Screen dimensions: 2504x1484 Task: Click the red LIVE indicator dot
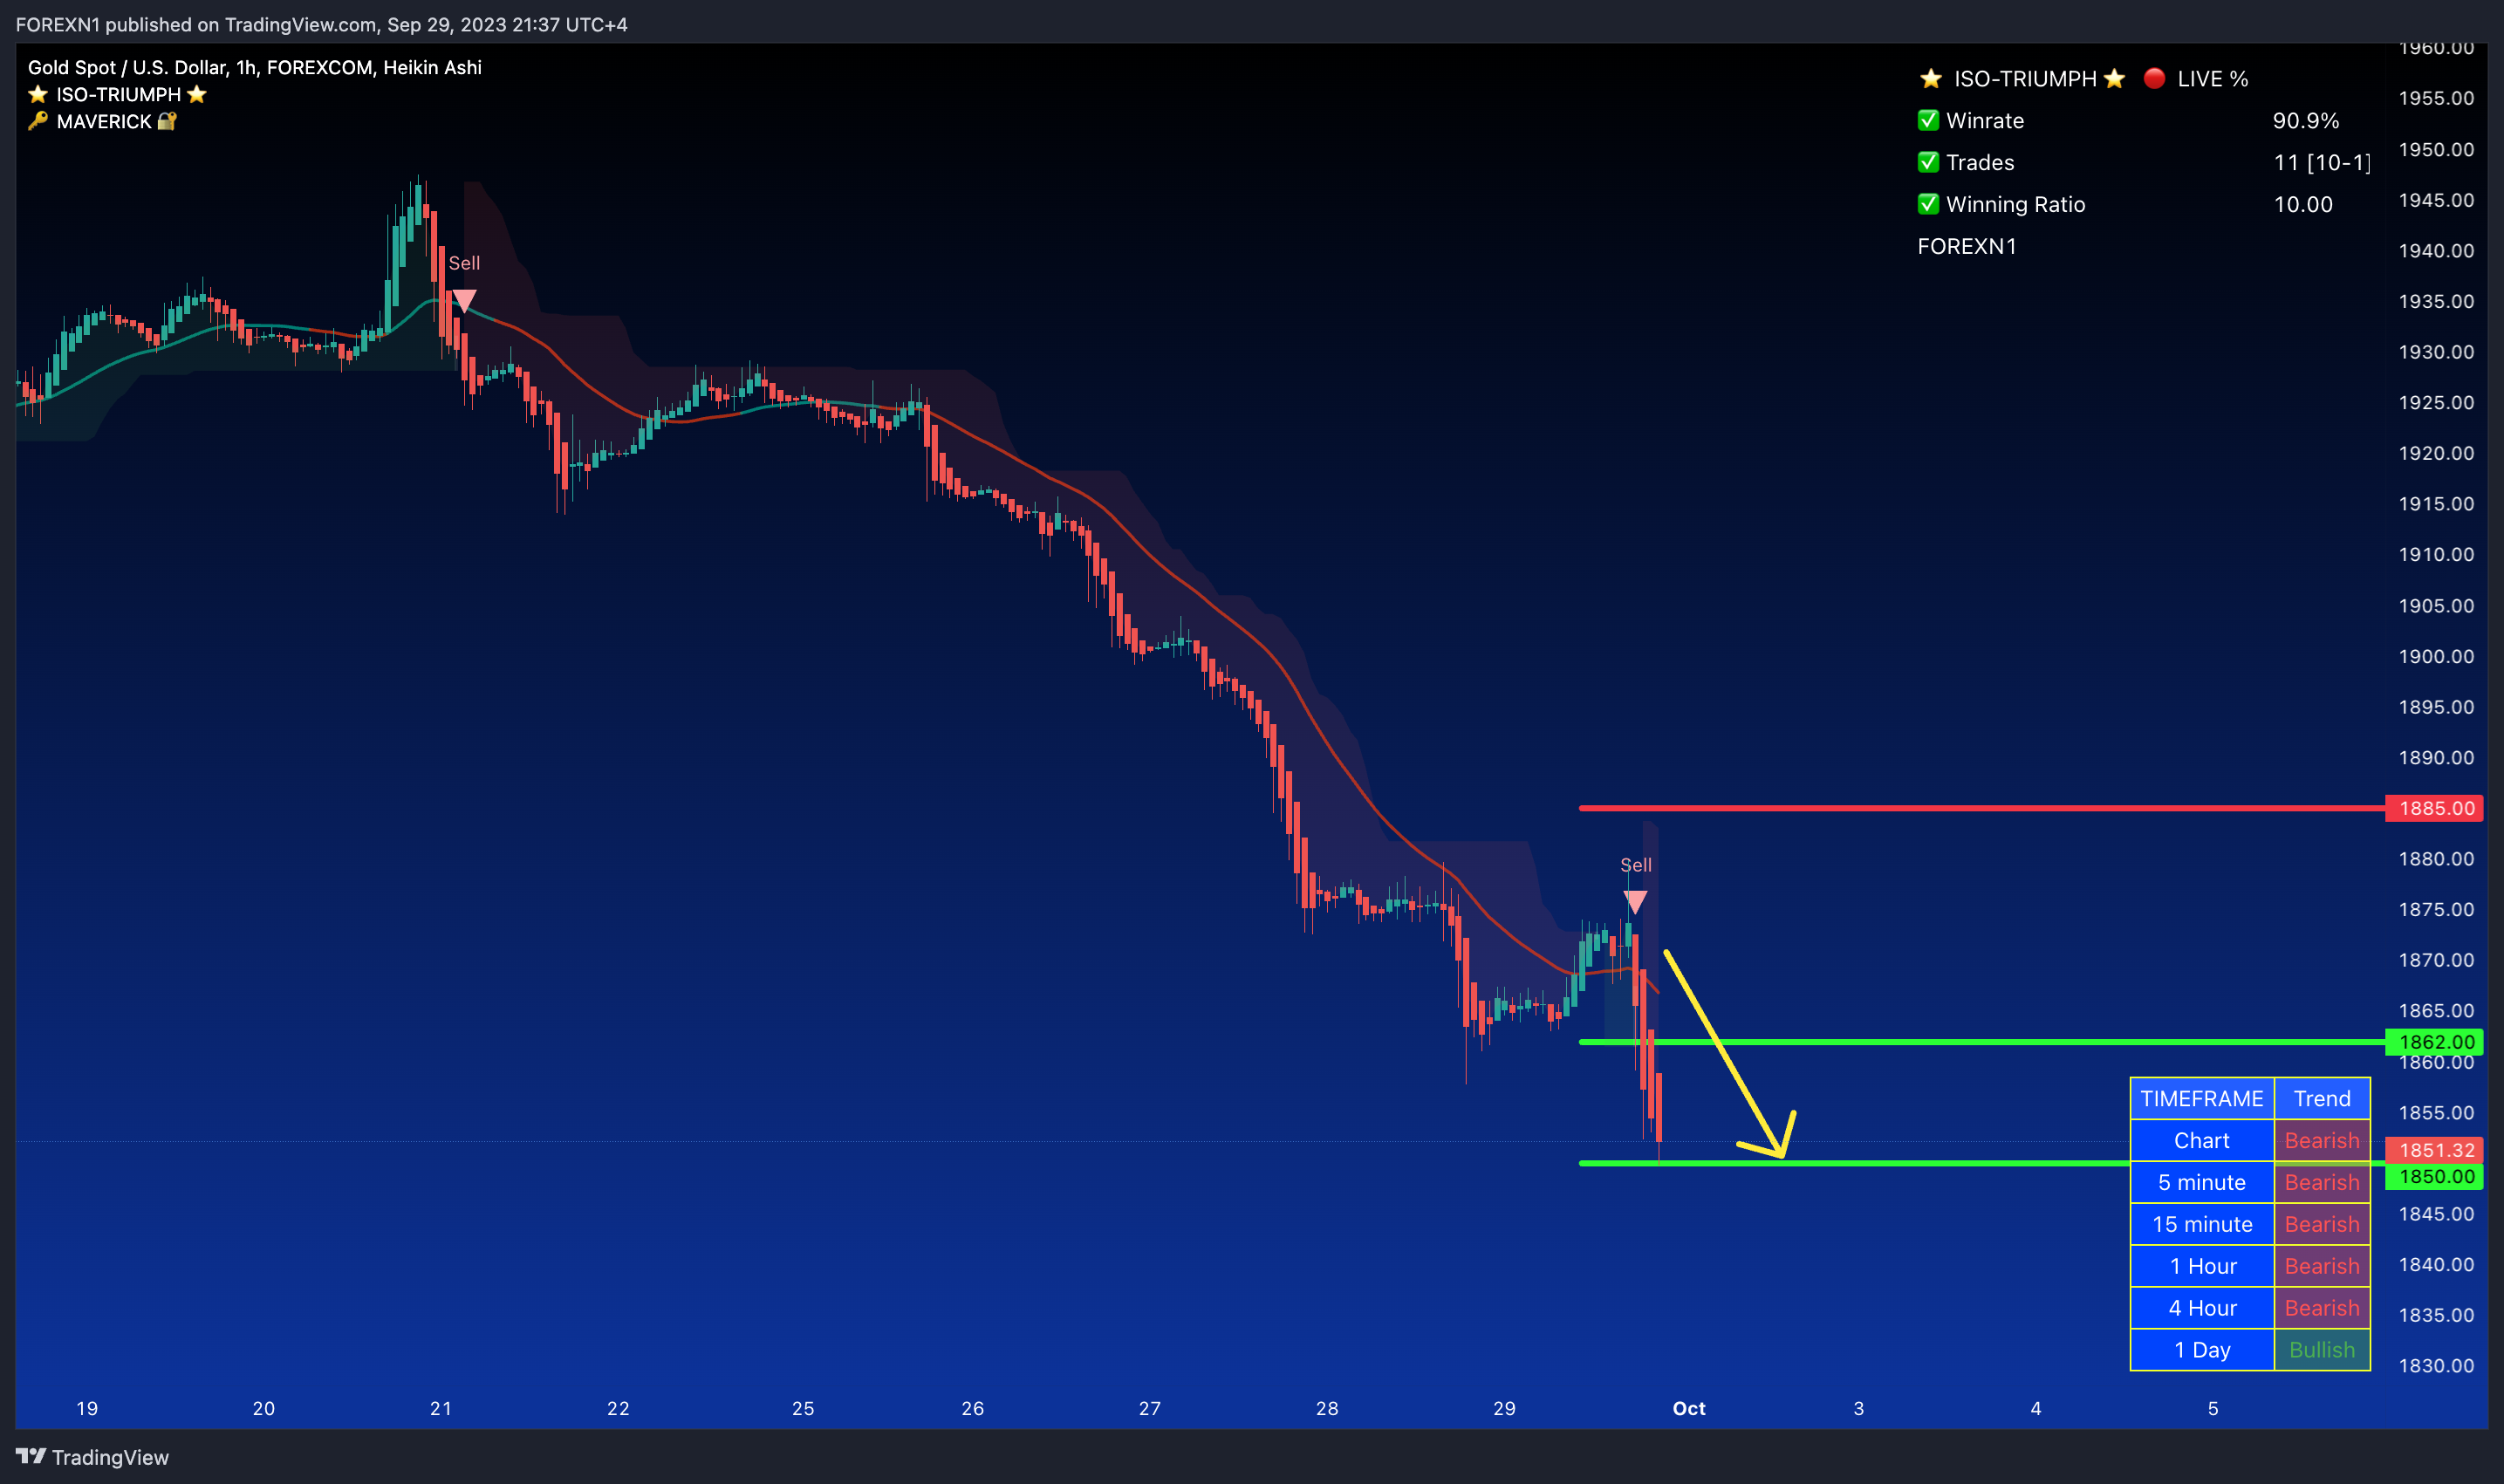pos(2155,78)
